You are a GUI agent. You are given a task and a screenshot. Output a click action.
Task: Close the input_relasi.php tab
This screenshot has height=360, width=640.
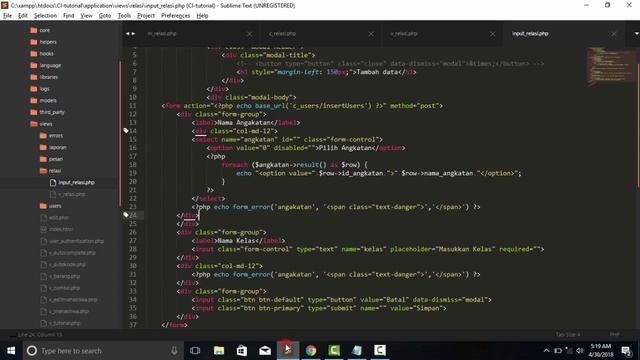coord(614,34)
